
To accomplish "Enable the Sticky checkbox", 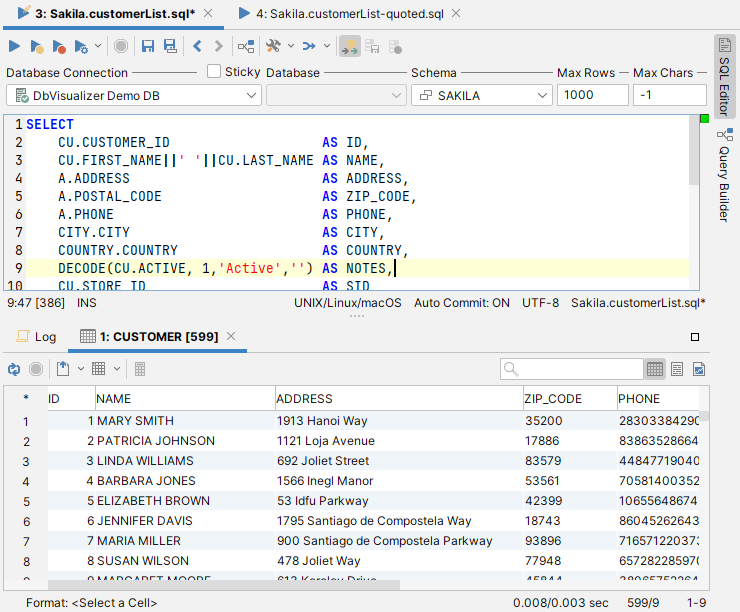I will point(214,71).
